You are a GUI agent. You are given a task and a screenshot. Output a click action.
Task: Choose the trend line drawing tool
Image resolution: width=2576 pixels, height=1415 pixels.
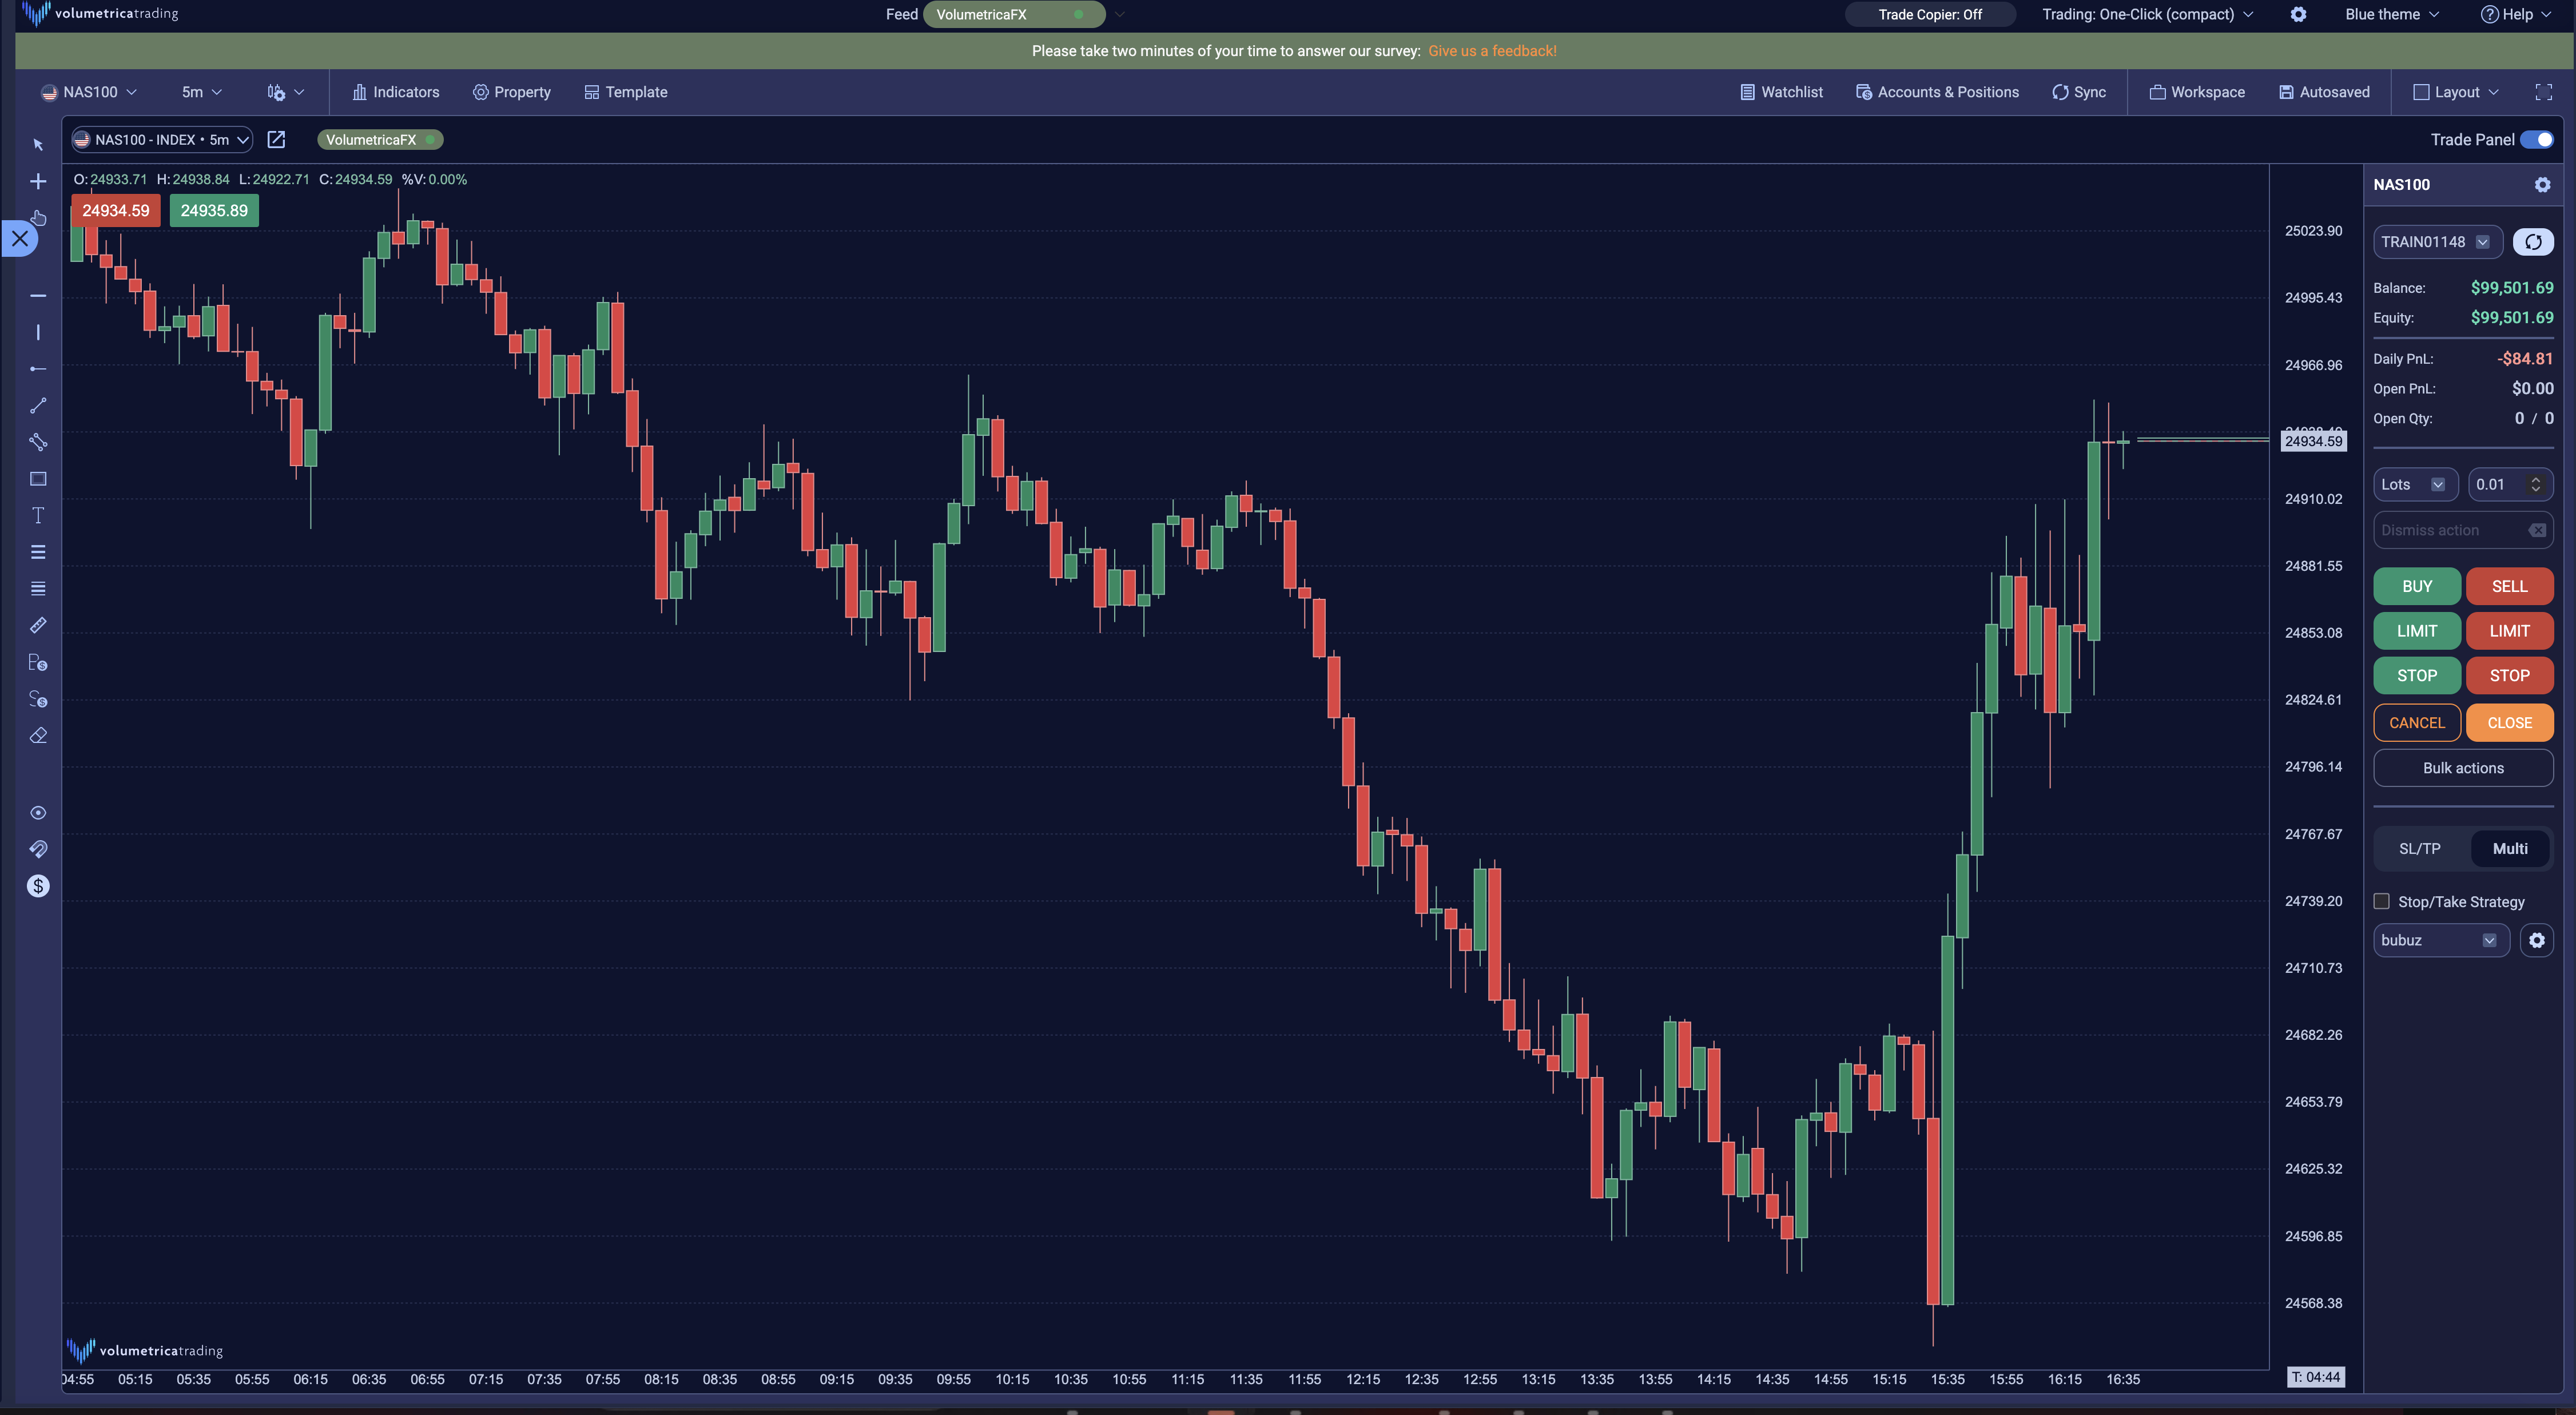point(38,406)
